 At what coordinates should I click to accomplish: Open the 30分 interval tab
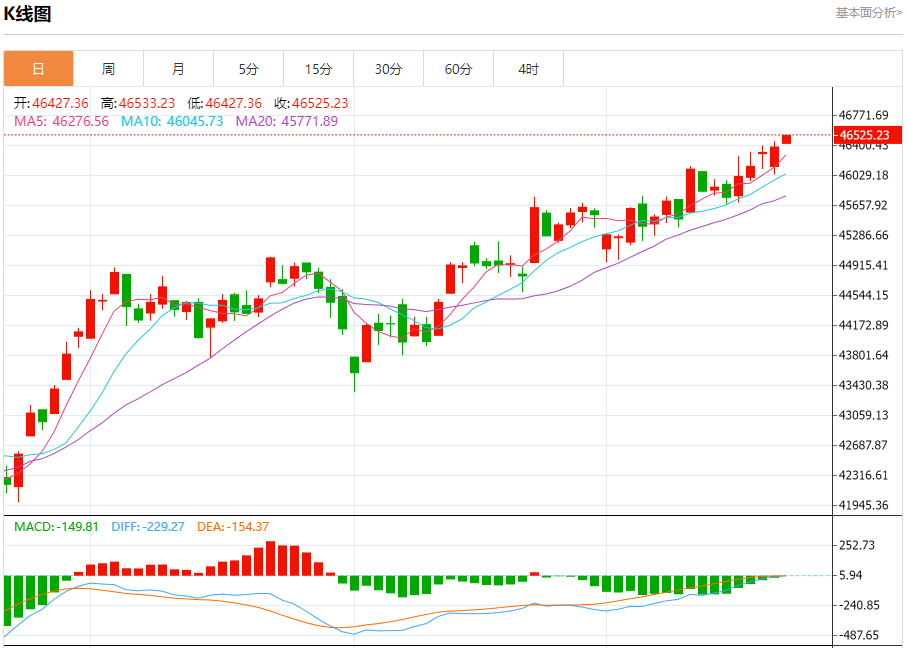389,69
